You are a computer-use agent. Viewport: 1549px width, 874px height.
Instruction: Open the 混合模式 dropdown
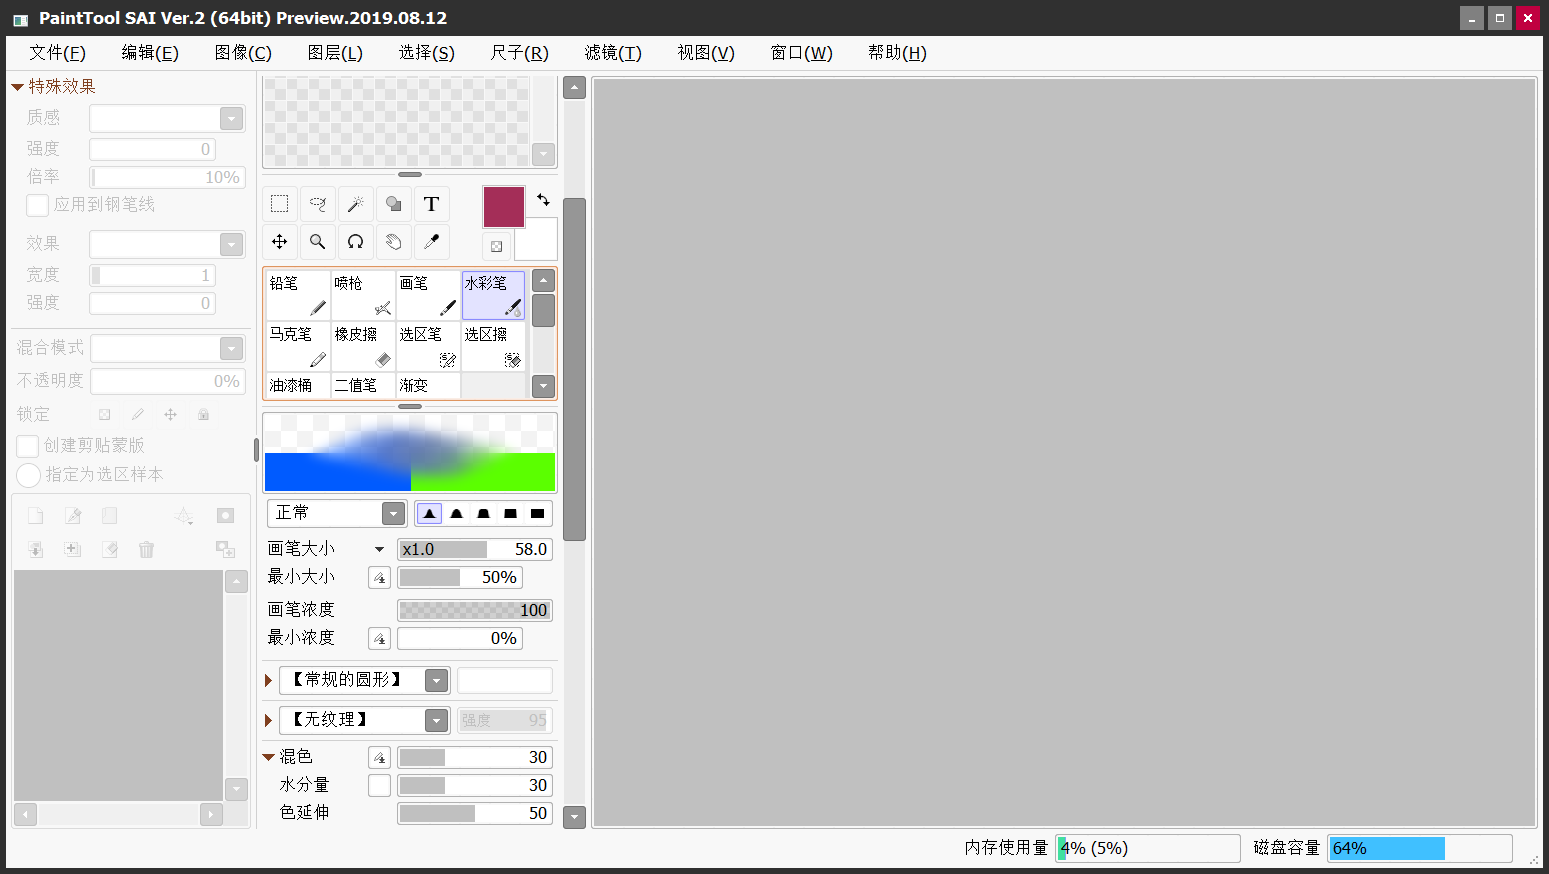pos(232,348)
